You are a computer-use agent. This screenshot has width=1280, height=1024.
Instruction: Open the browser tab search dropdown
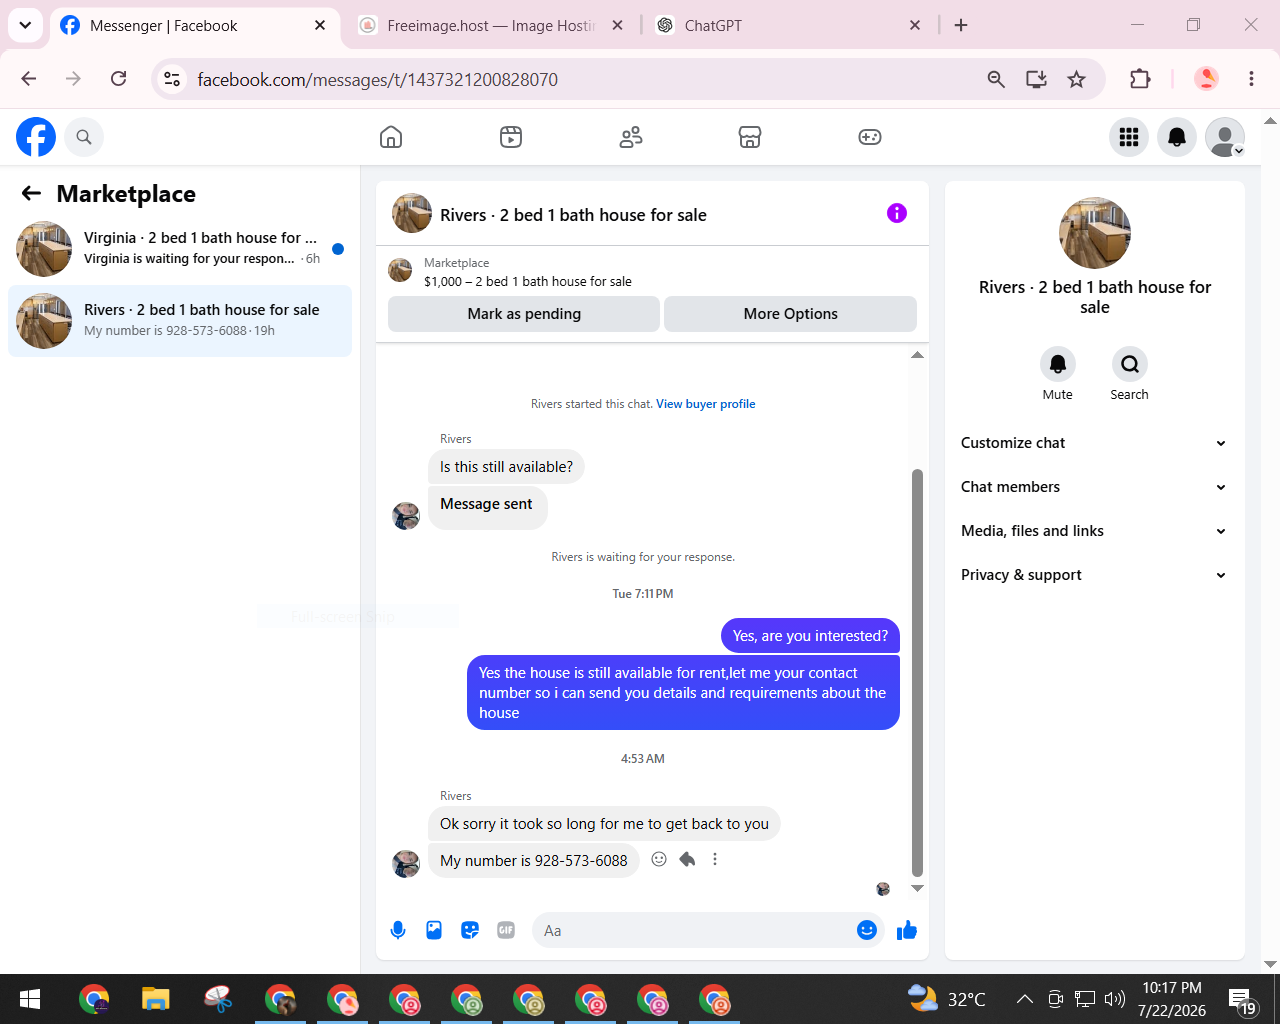(25, 25)
